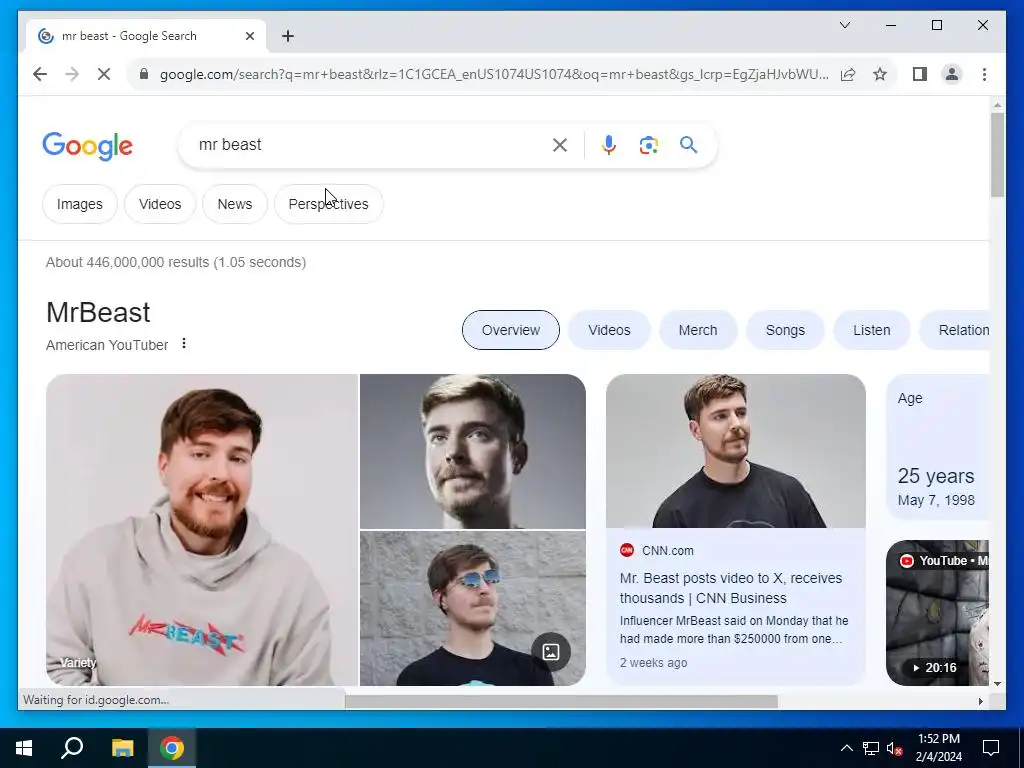Image resolution: width=1024 pixels, height=768 pixels.
Task: Filter results by Images
Action: tap(80, 204)
